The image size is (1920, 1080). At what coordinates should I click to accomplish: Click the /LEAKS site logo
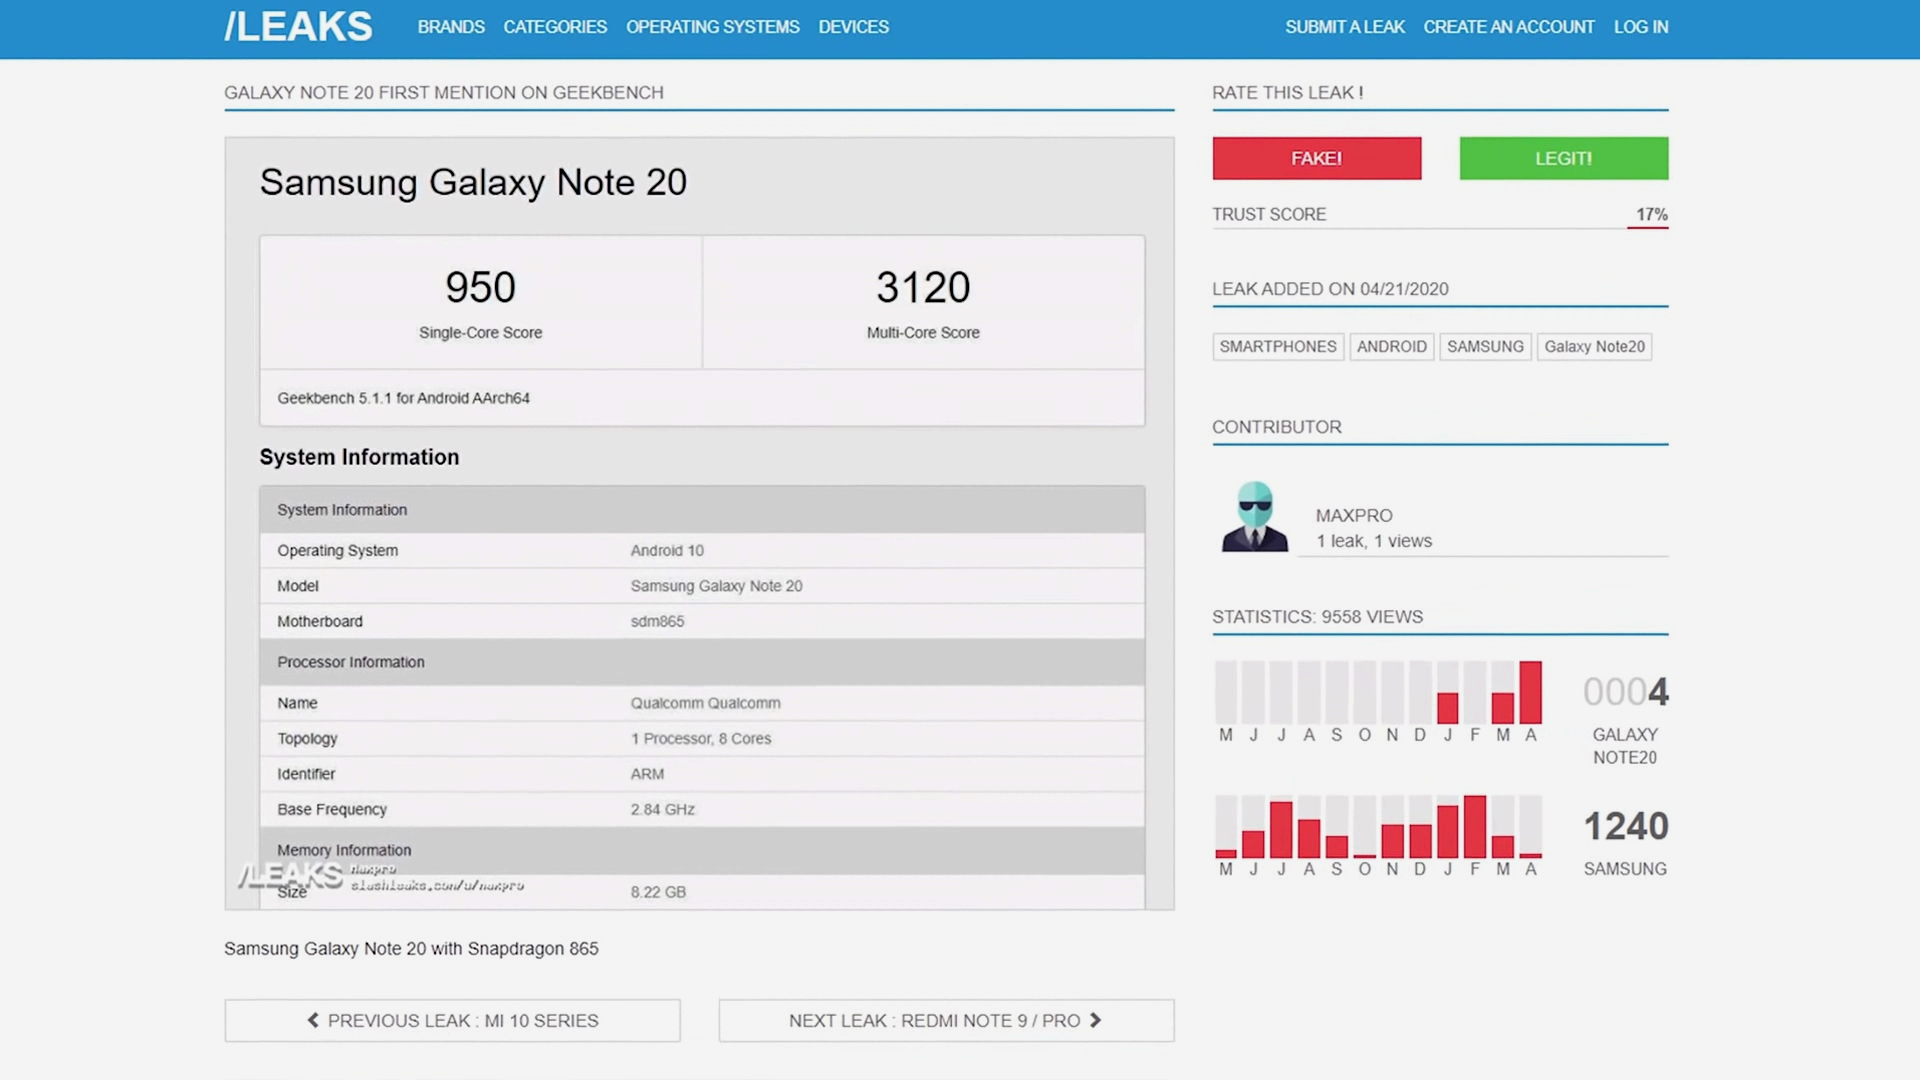[x=298, y=27]
